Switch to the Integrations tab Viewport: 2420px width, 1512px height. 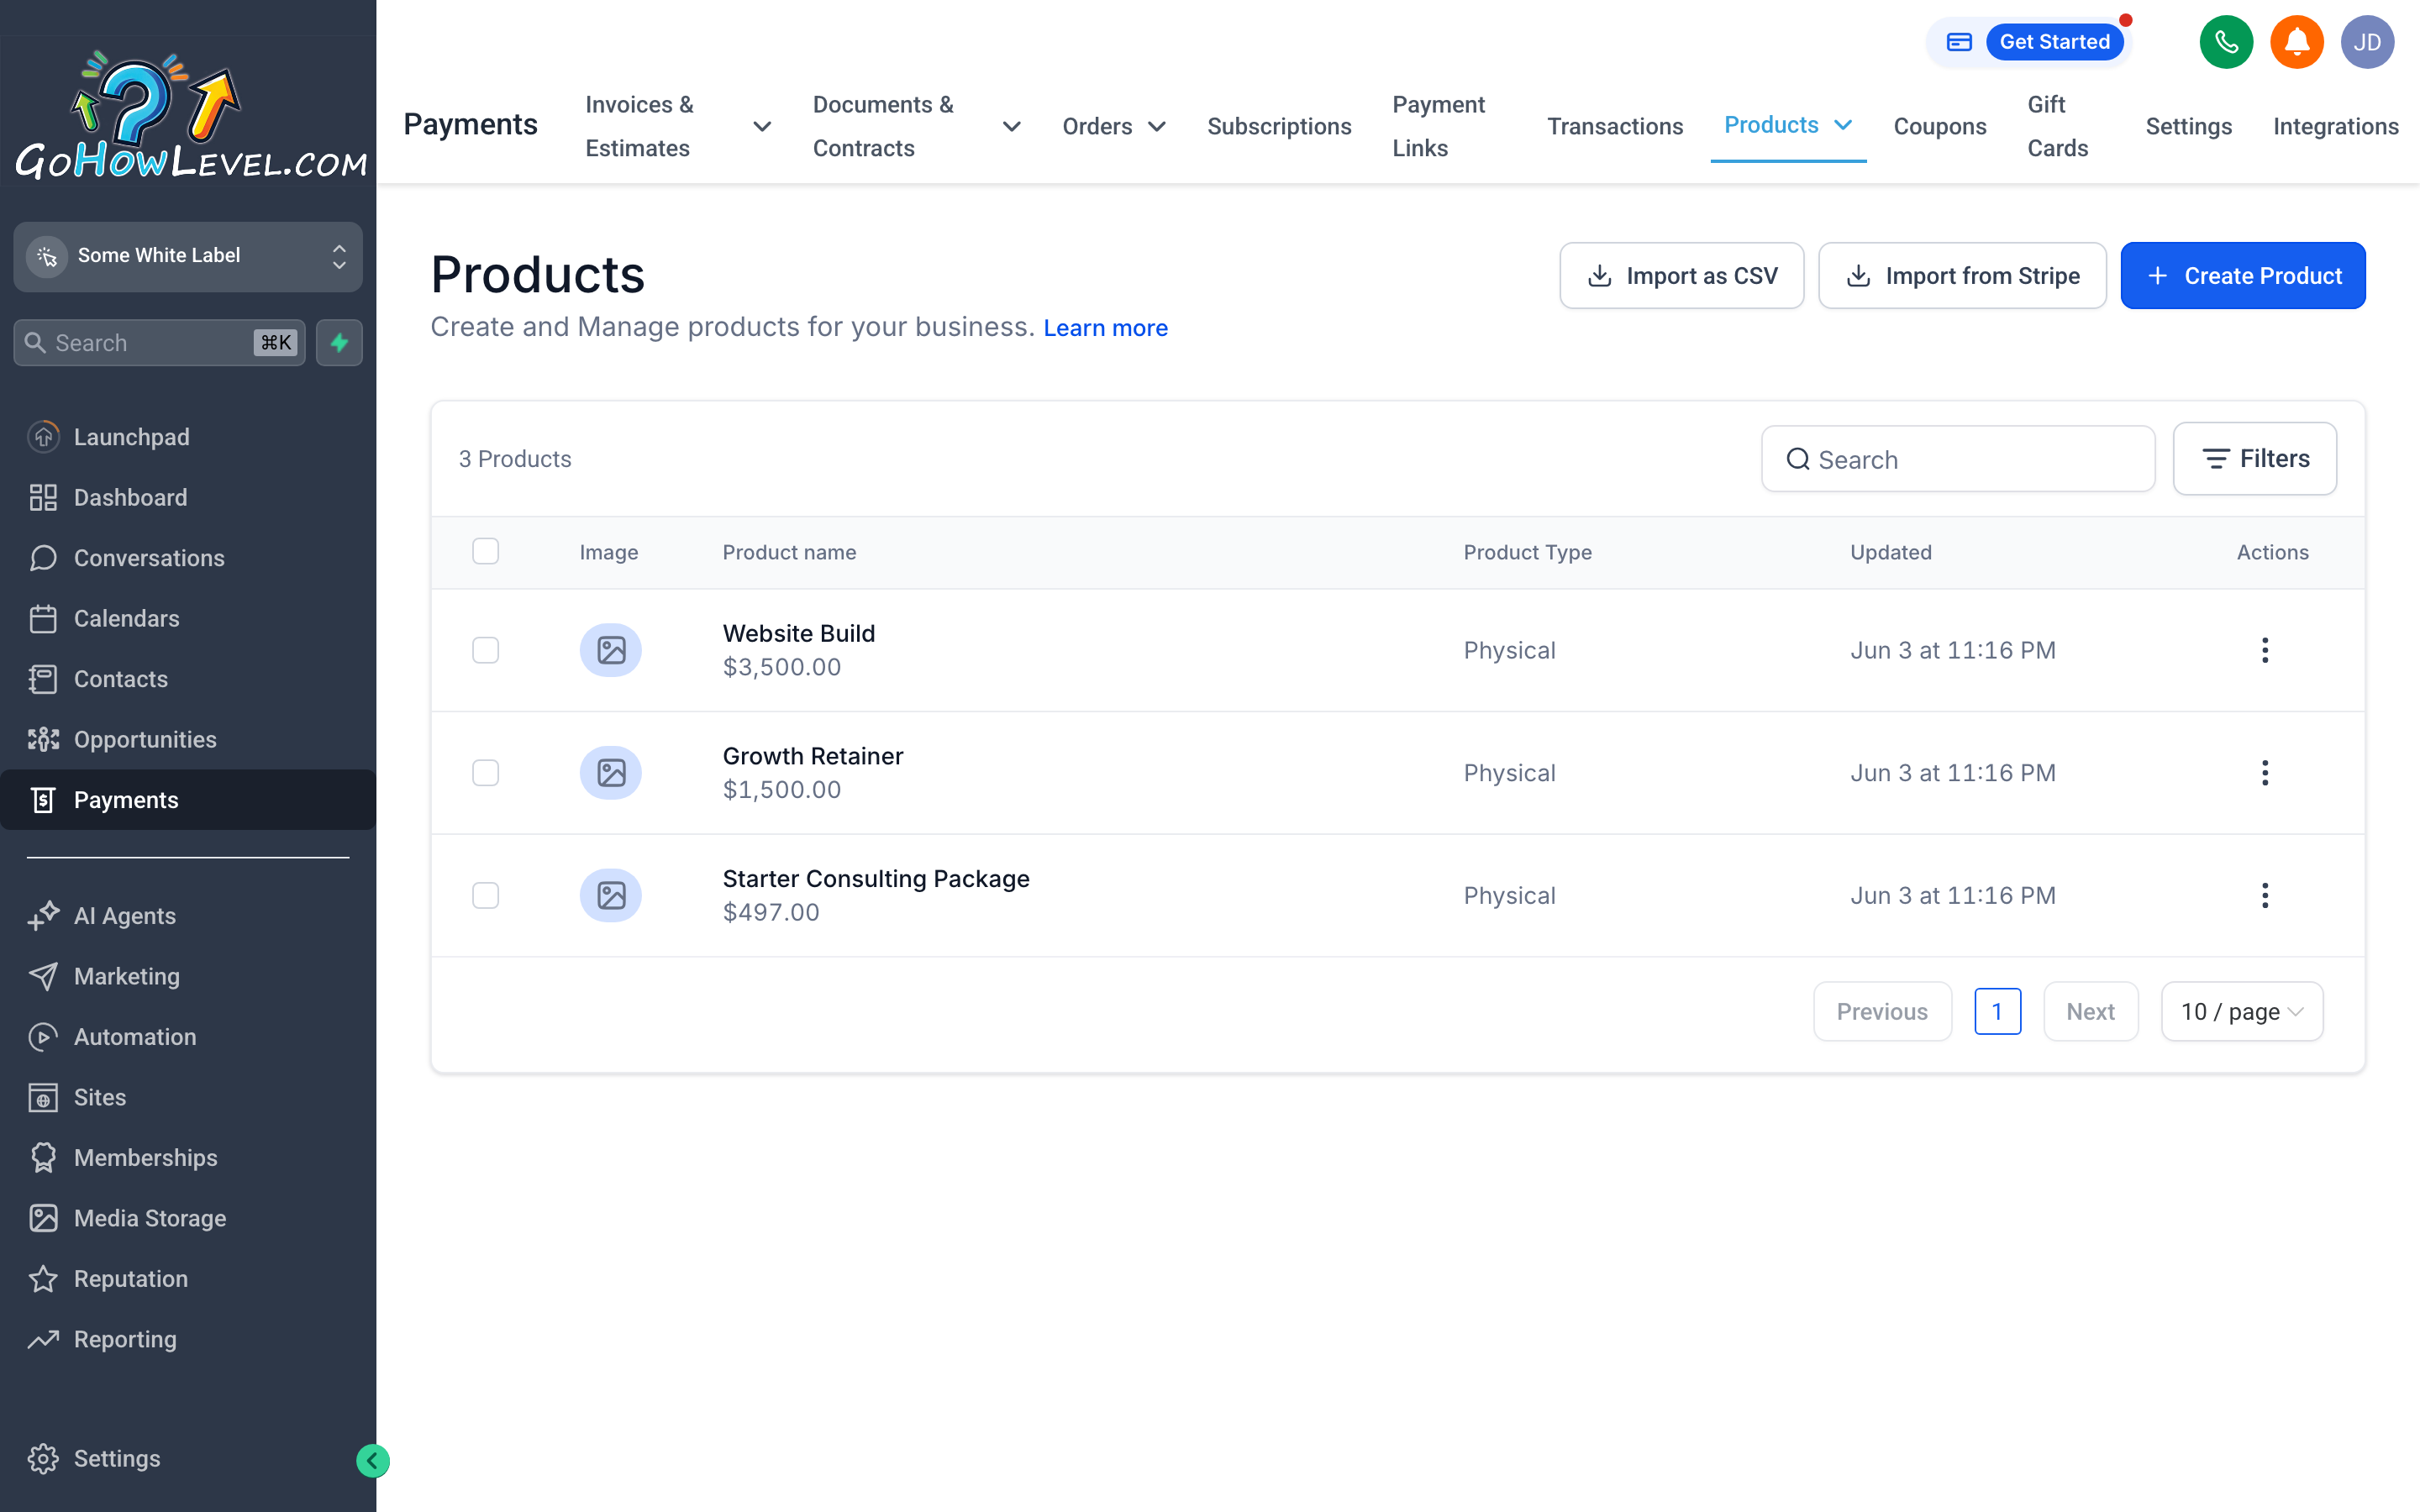click(2335, 127)
